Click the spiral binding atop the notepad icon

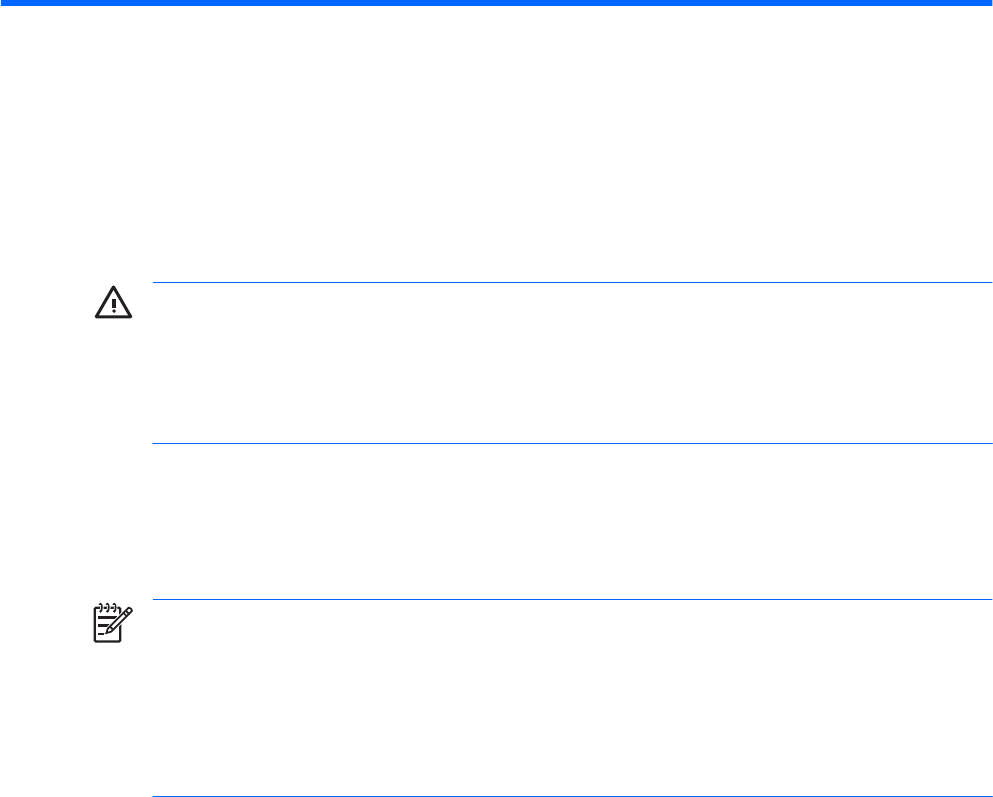(x=105, y=607)
